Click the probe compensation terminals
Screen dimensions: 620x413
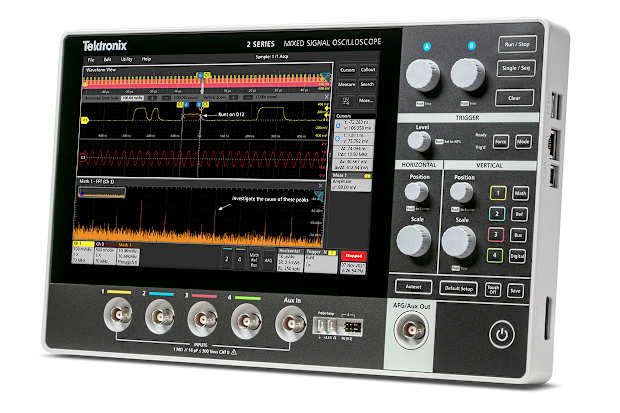coord(326,326)
